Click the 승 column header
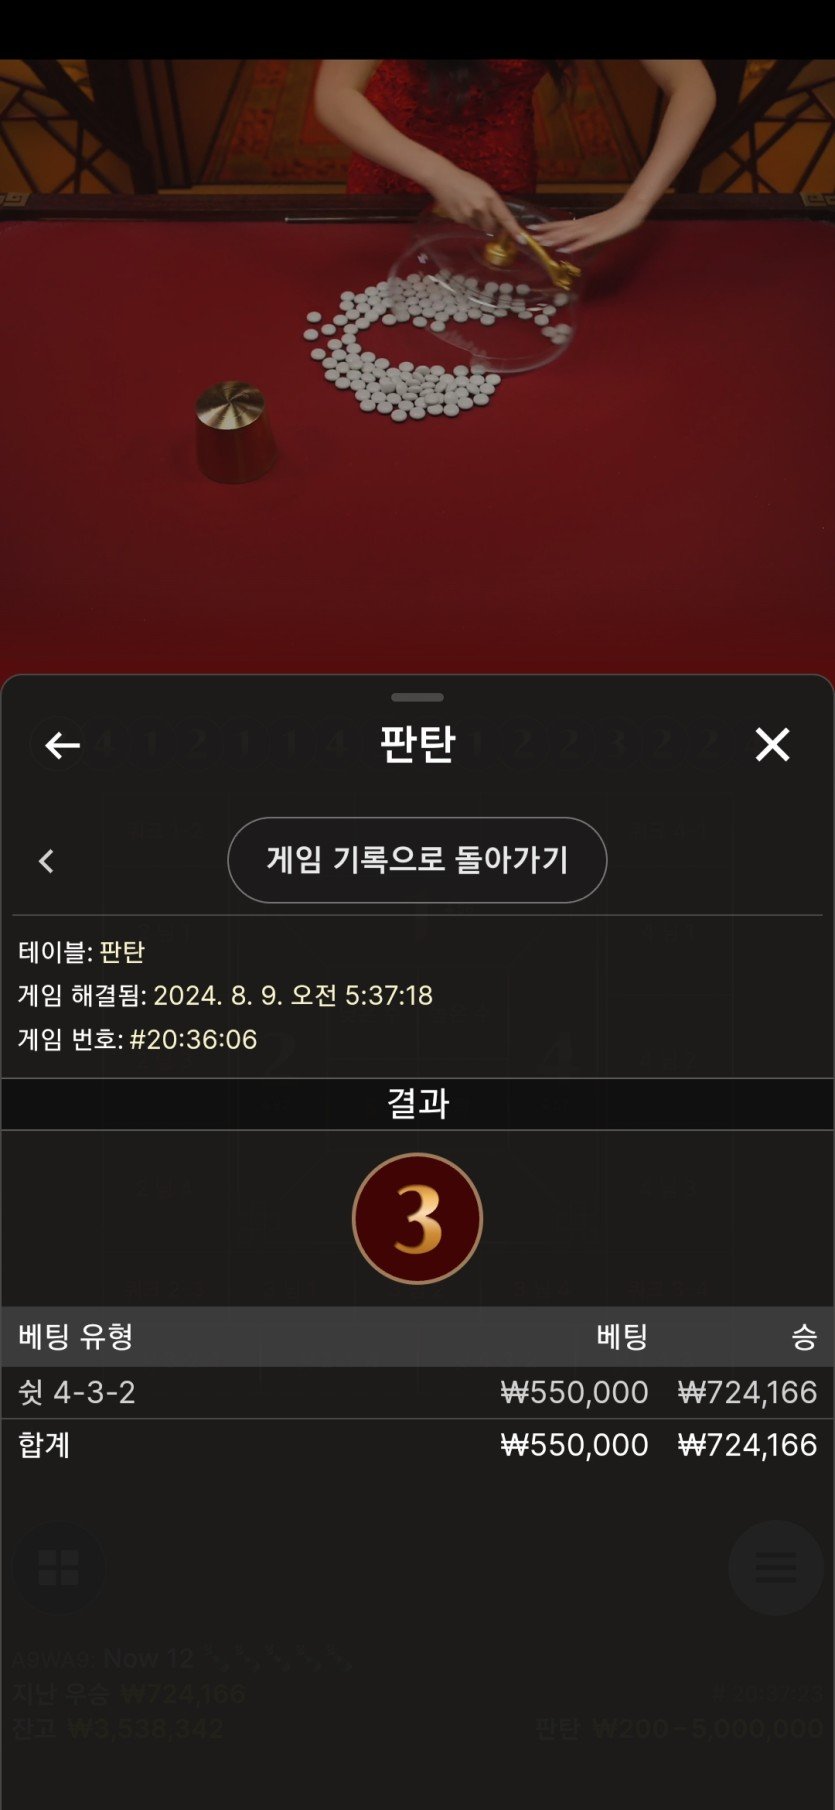This screenshot has width=835, height=1810. (804, 1336)
